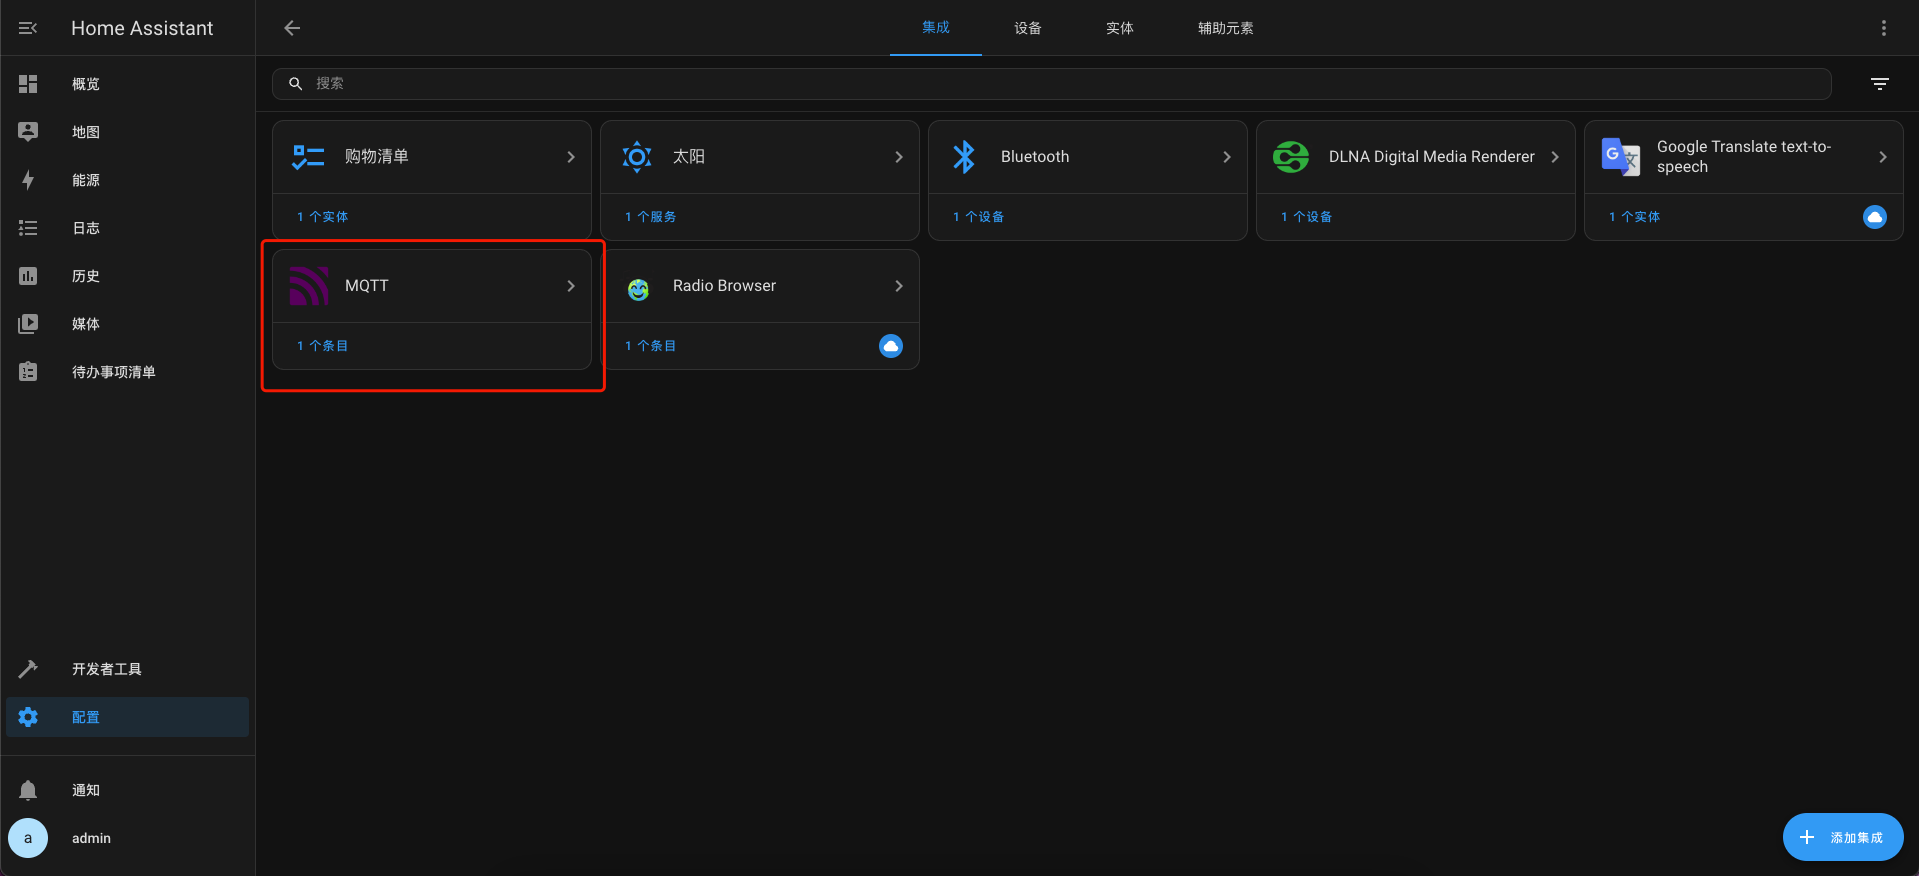
Task: Open the 1 个实体 link under 购物清单
Action: click(322, 217)
